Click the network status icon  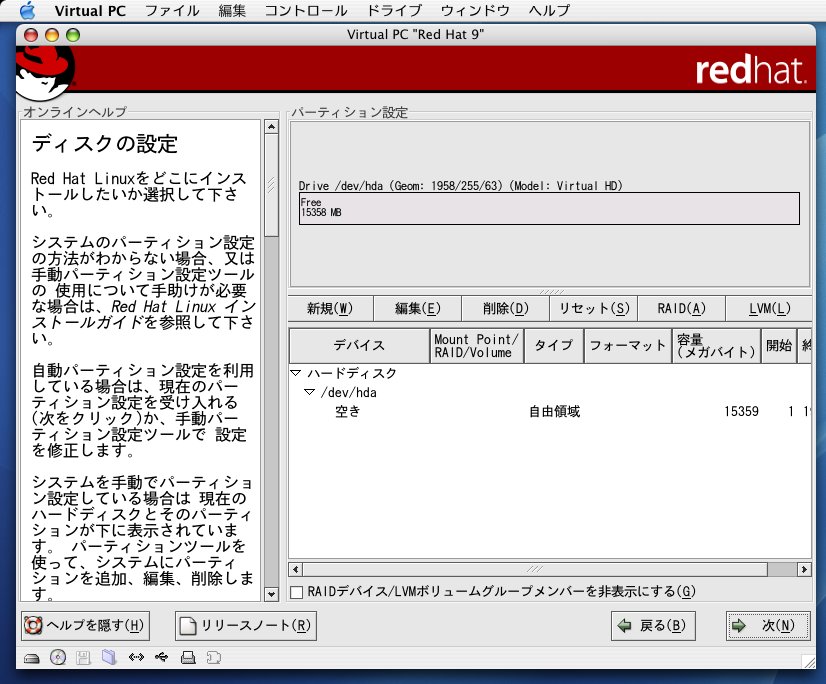click(x=136, y=657)
